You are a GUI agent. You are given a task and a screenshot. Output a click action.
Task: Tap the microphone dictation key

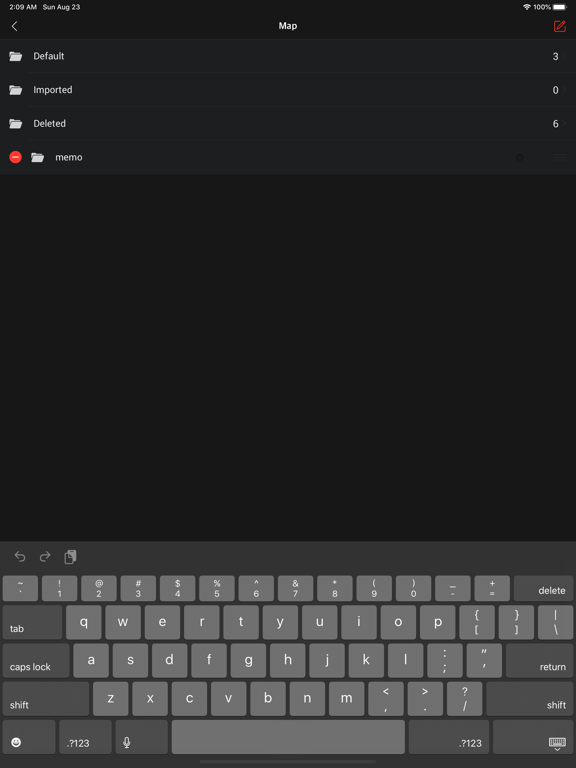[142, 737]
